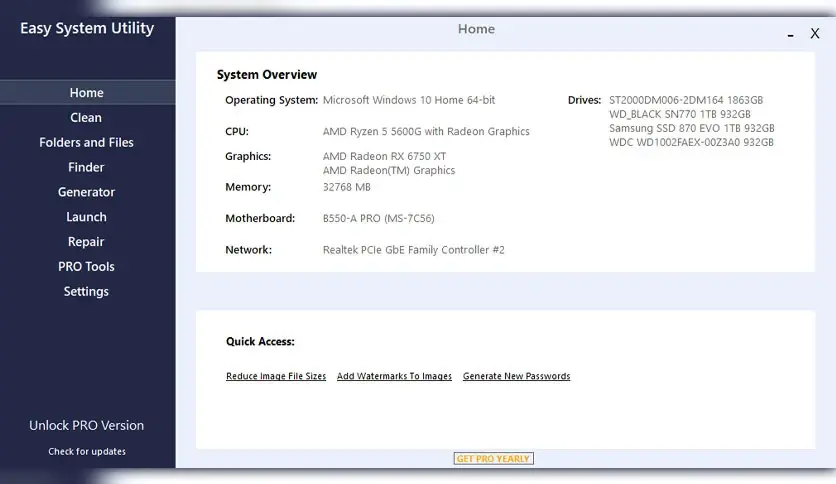The width and height of the screenshot is (836, 484).
Task: Click the GET PRO YEARLY button
Action: click(493, 458)
